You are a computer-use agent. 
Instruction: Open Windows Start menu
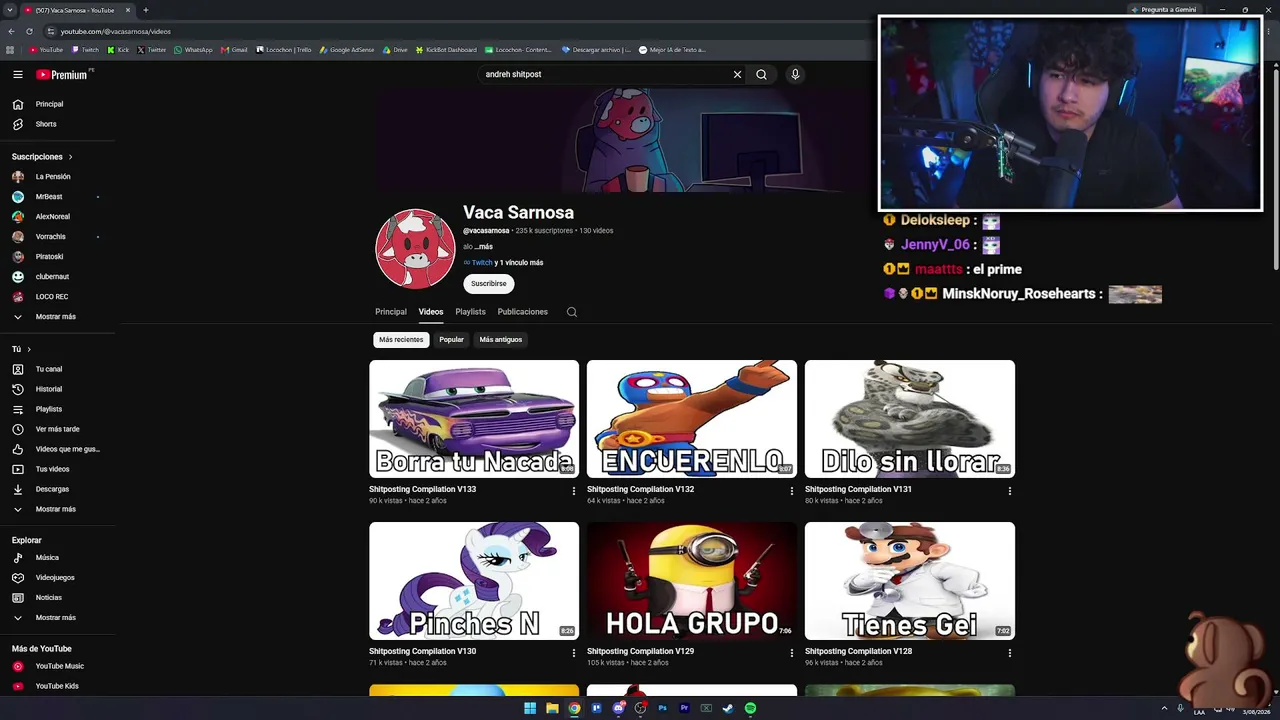[x=530, y=708]
